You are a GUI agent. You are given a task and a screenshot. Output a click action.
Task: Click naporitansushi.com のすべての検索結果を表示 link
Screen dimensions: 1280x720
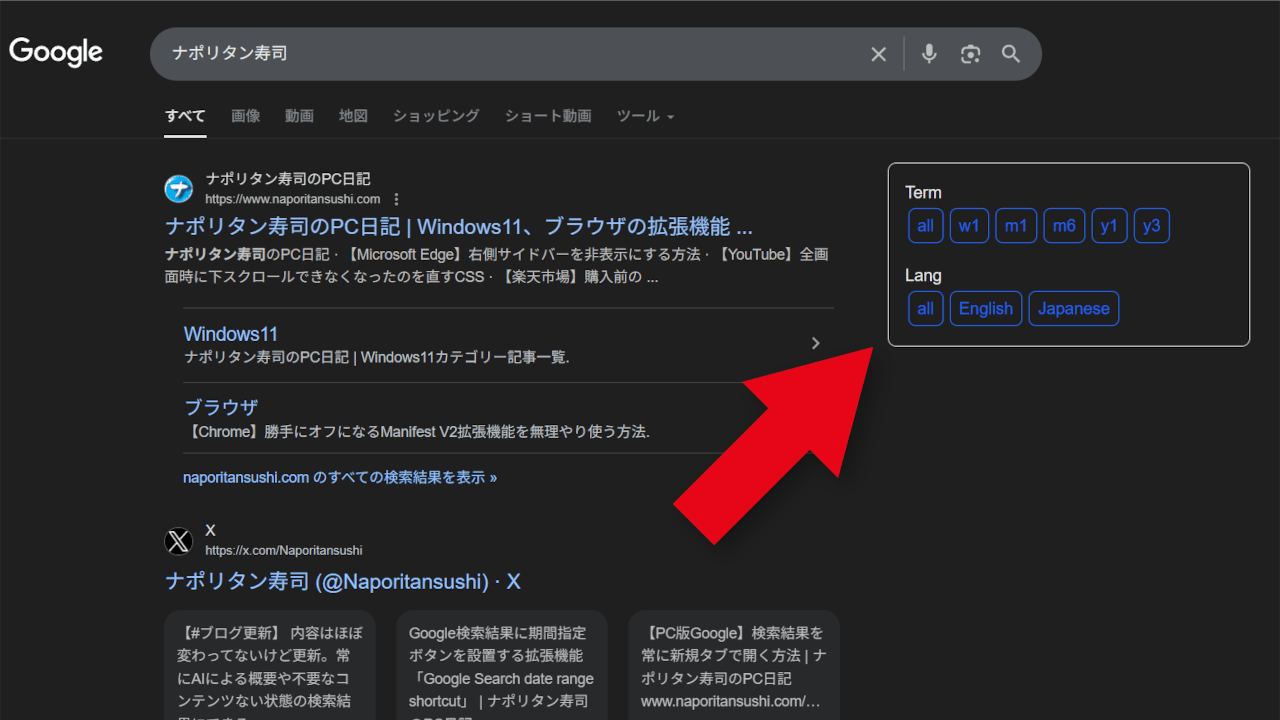coord(340,478)
